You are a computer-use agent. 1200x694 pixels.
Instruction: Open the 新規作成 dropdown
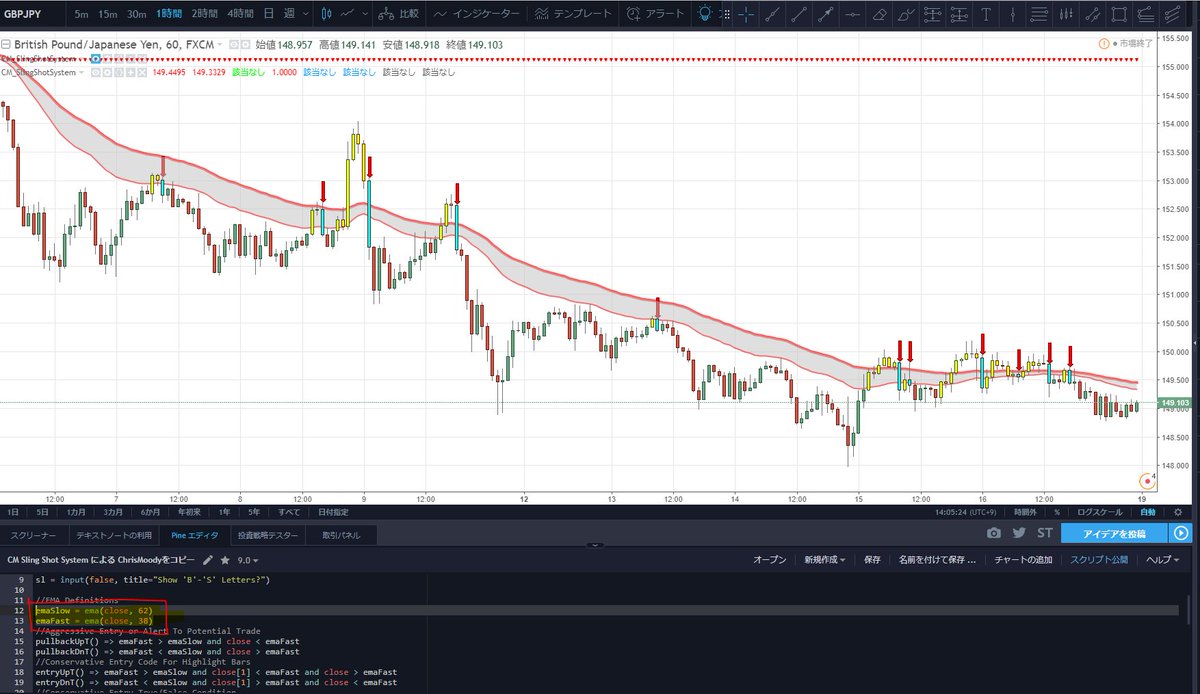click(825, 560)
